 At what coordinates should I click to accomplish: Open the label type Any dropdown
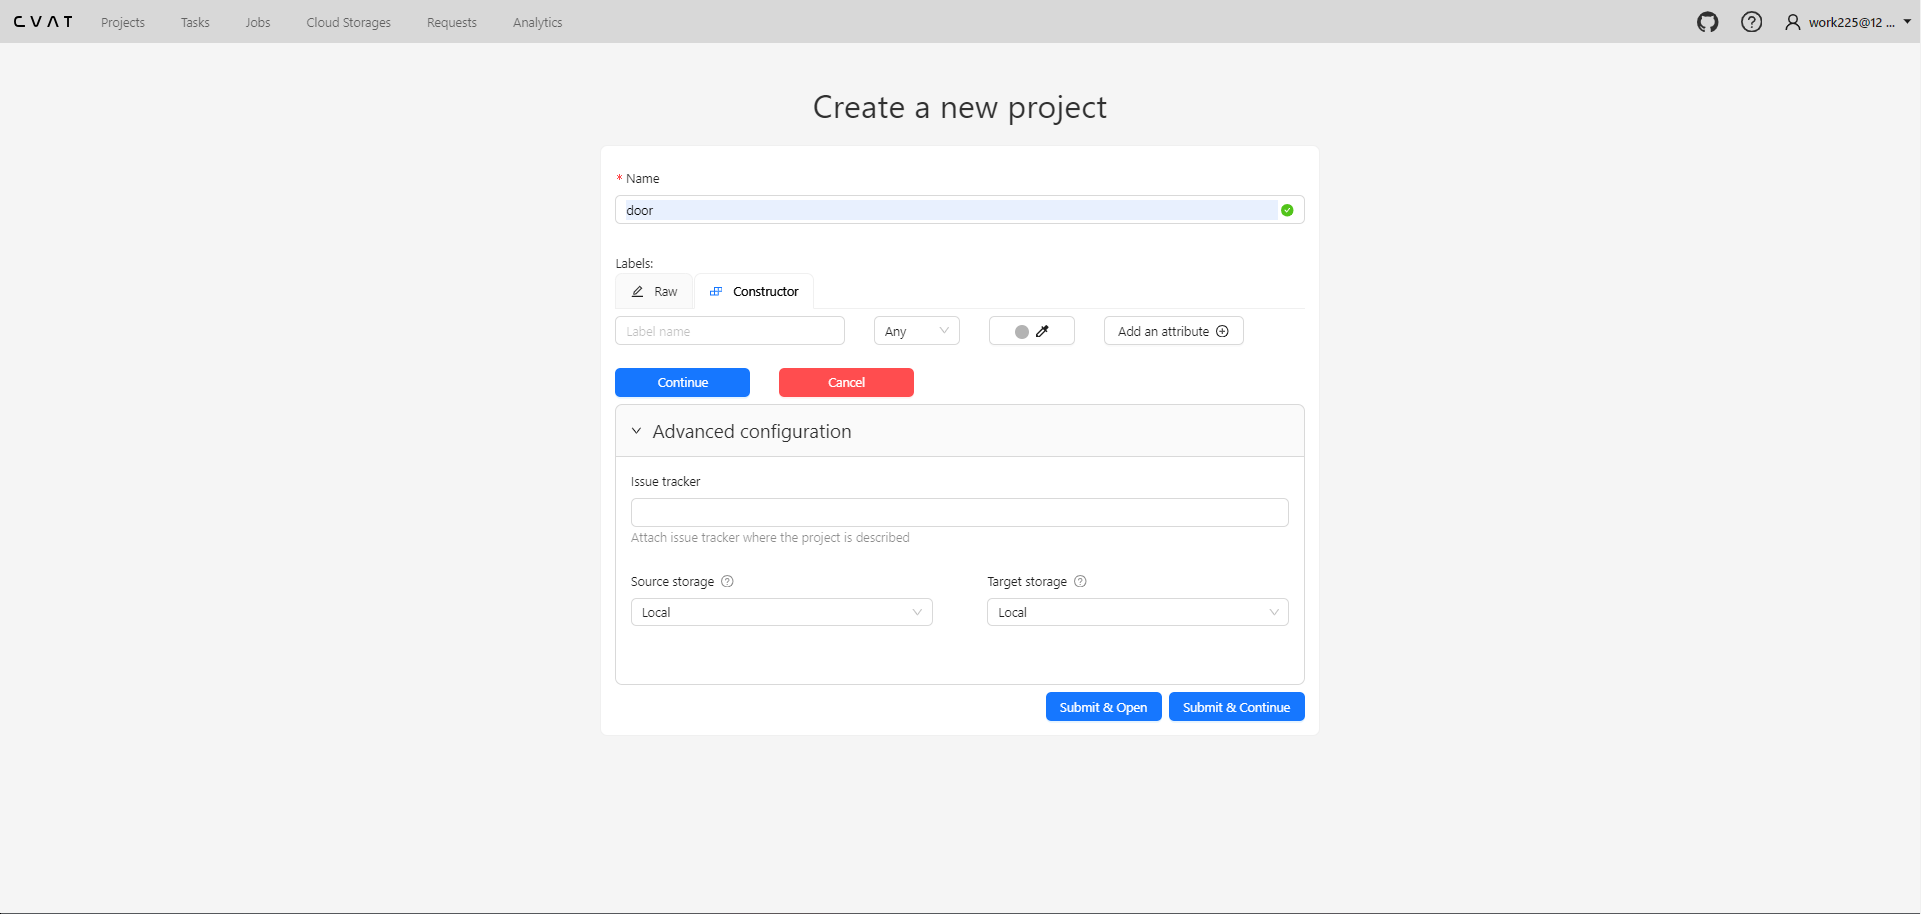(x=916, y=331)
